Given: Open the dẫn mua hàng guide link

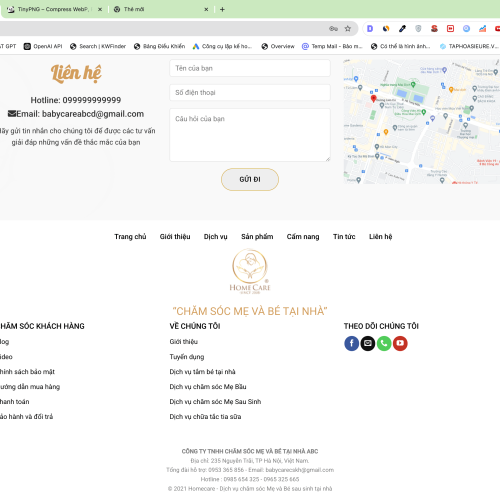Looking at the screenshot, I should [x=30, y=387].
